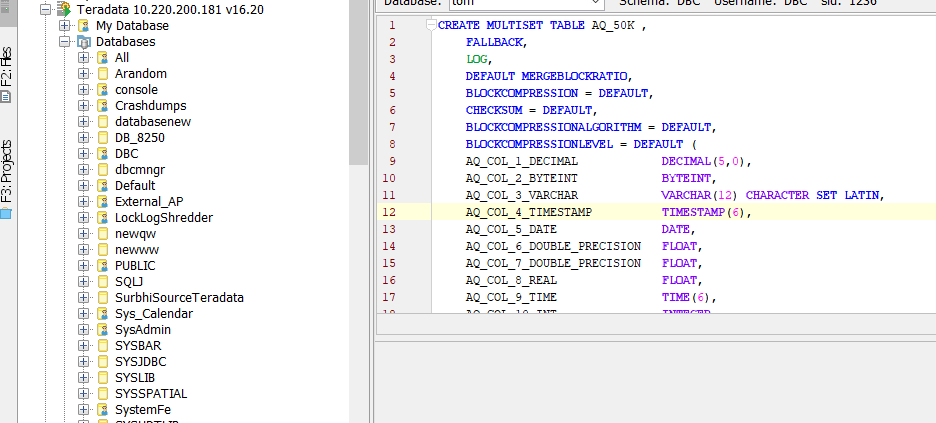
Task: Click the database tree vertical scrollbar
Action: point(357,80)
